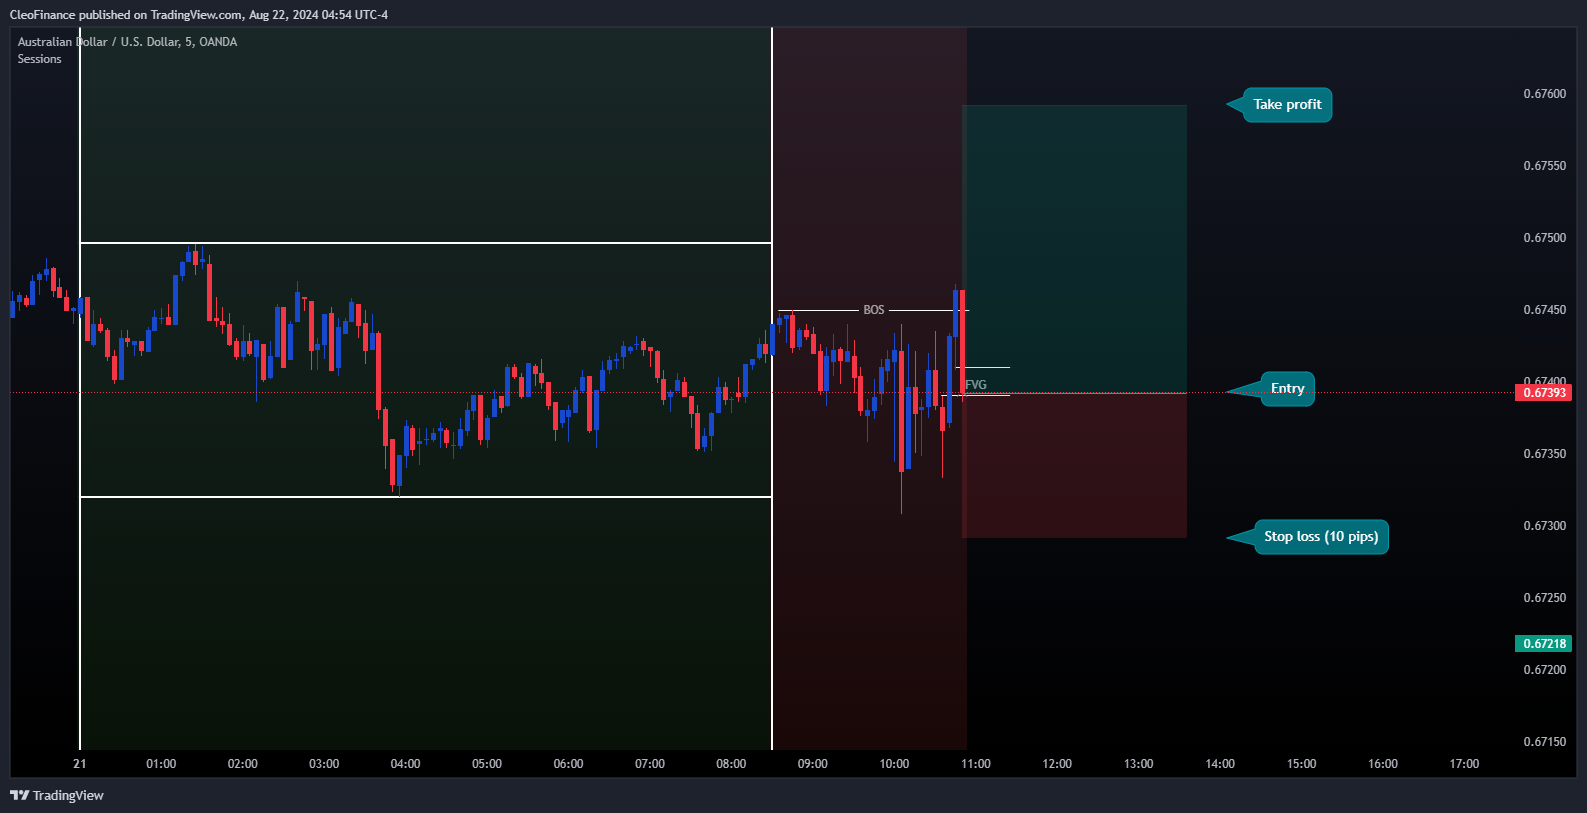Click the 01:00 time axis label
The width and height of the screenshot is (1587, 813).
tap(161, 764)
